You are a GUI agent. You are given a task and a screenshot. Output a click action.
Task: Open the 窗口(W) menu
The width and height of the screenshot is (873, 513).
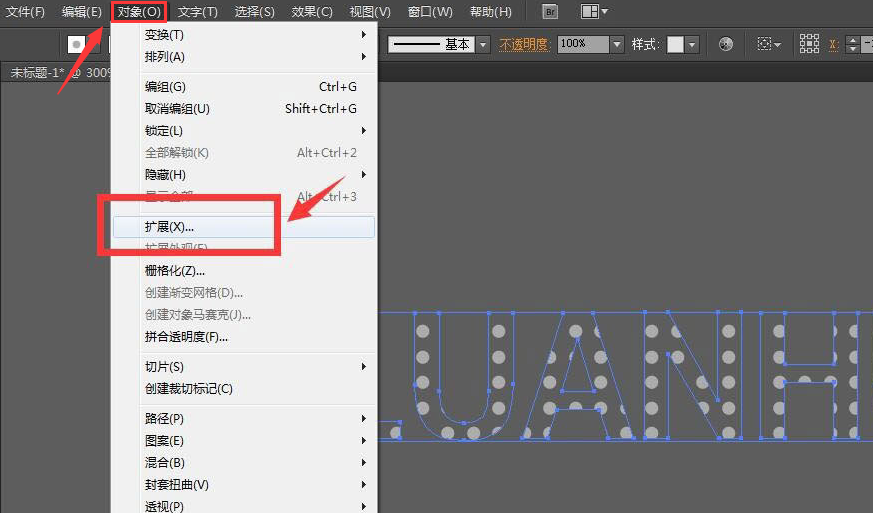point(430,12)
